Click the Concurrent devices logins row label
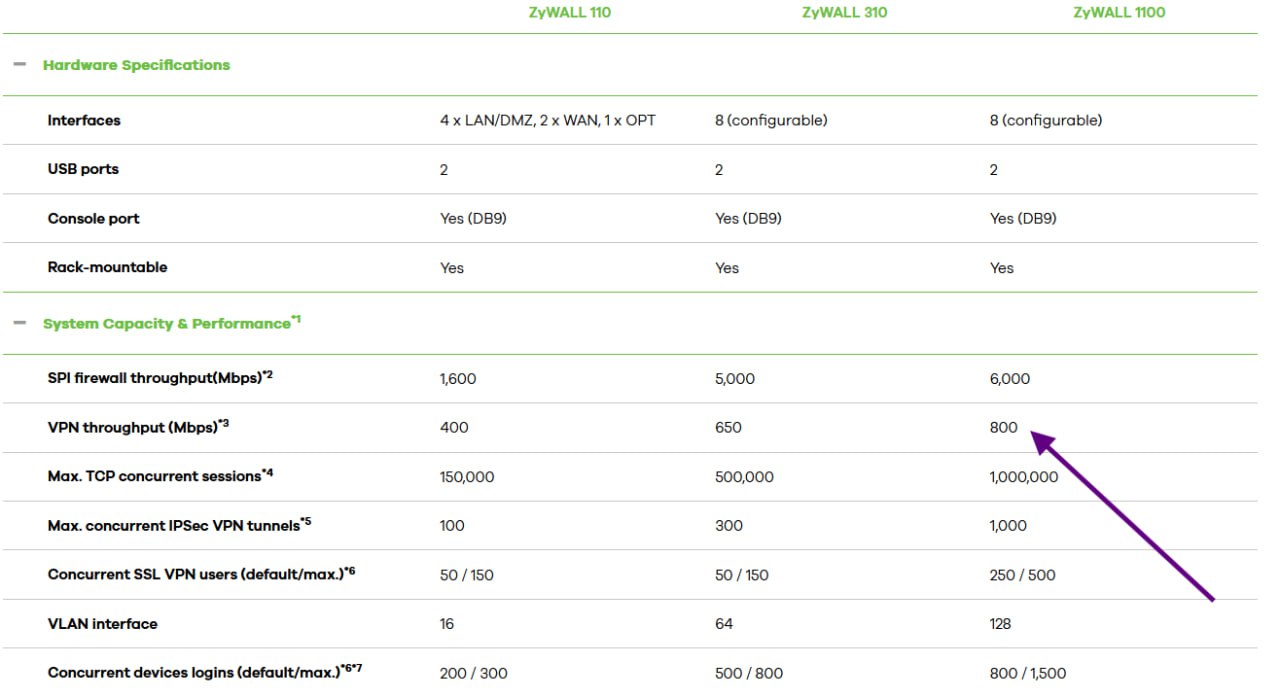 (x=204, y=672)
